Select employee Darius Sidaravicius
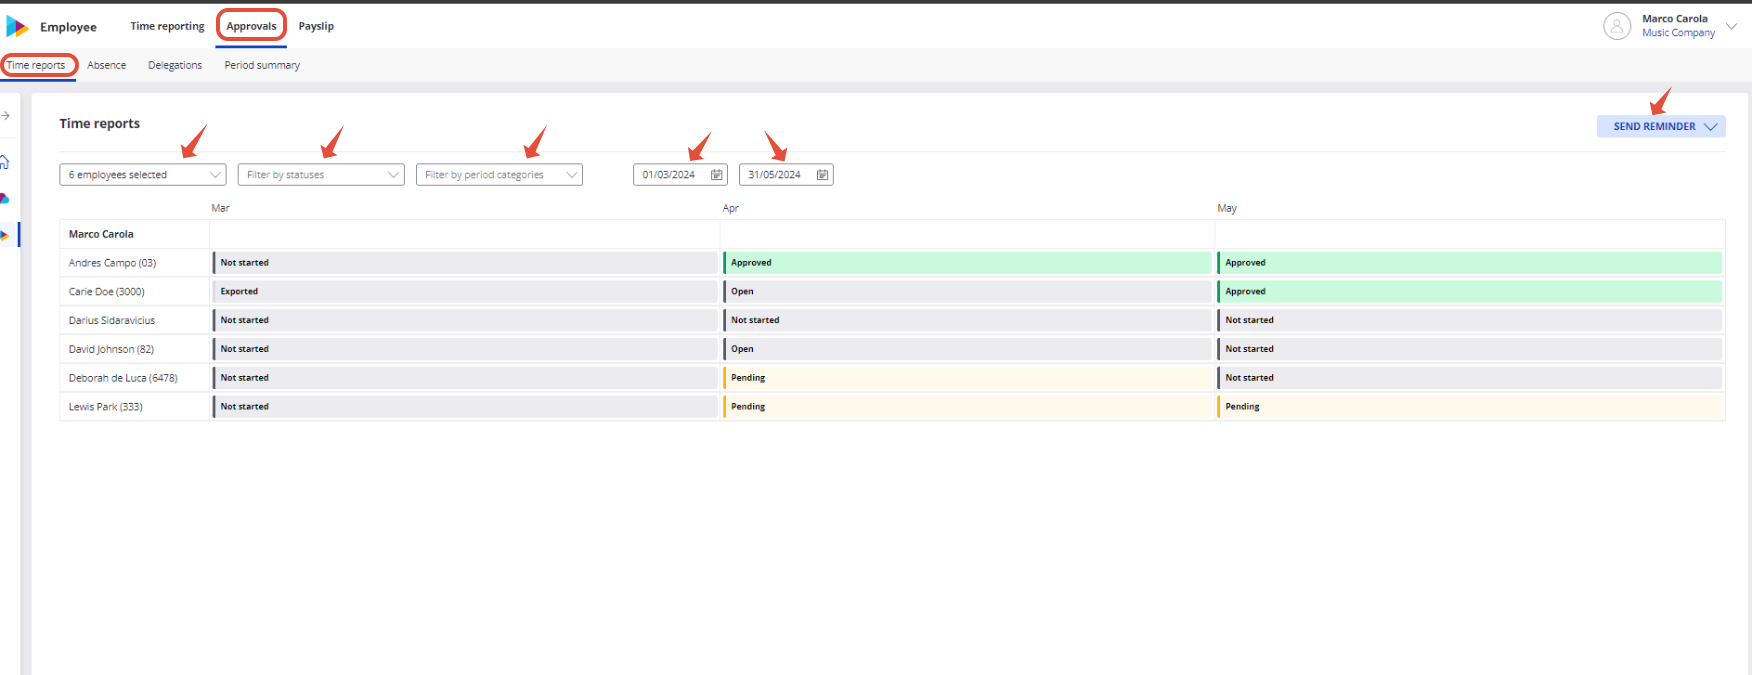This screenshot has width=1752, height=675. pos(112,321)
